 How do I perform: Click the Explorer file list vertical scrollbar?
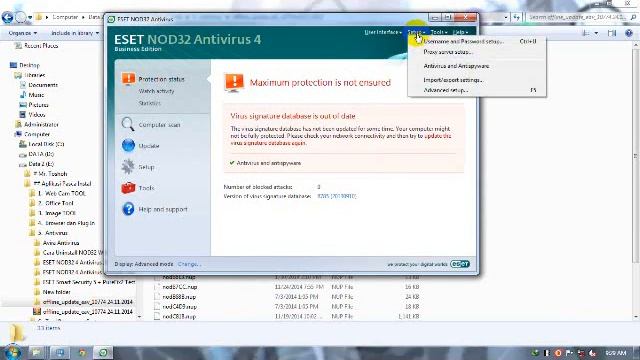click(636, 180)
